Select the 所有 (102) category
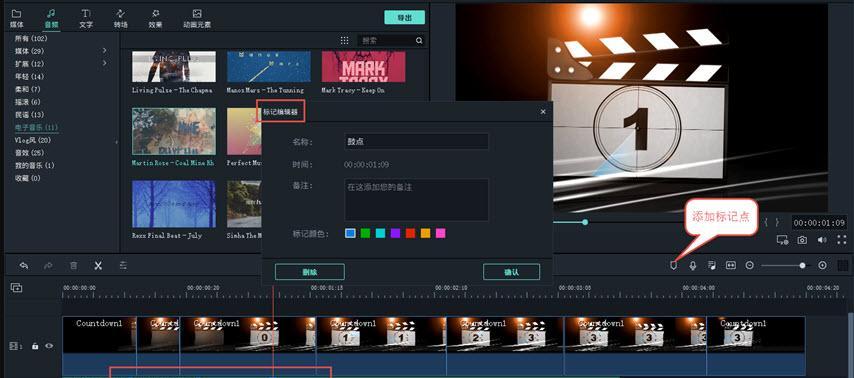 coord(31,39)
